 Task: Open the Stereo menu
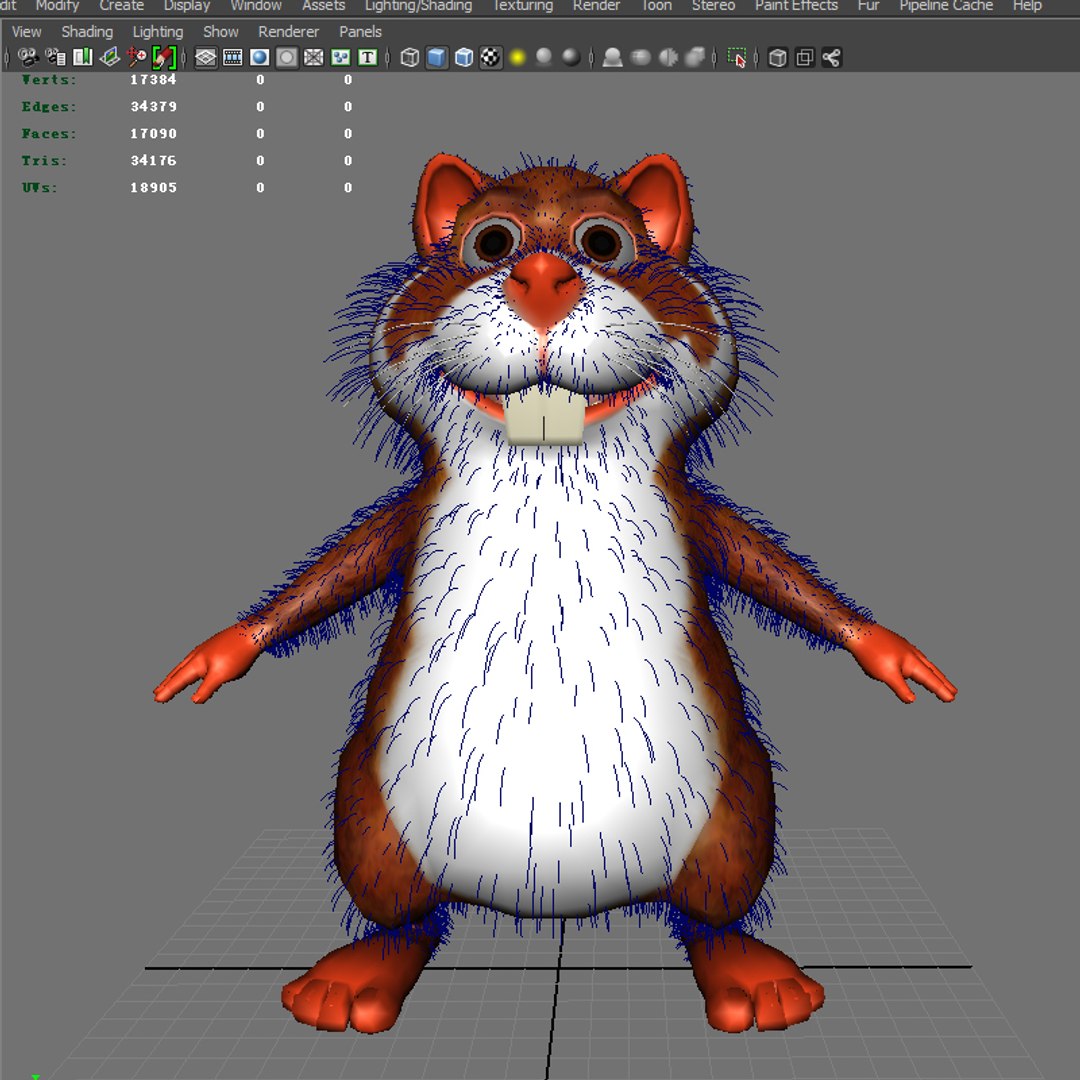pos(713,6)
